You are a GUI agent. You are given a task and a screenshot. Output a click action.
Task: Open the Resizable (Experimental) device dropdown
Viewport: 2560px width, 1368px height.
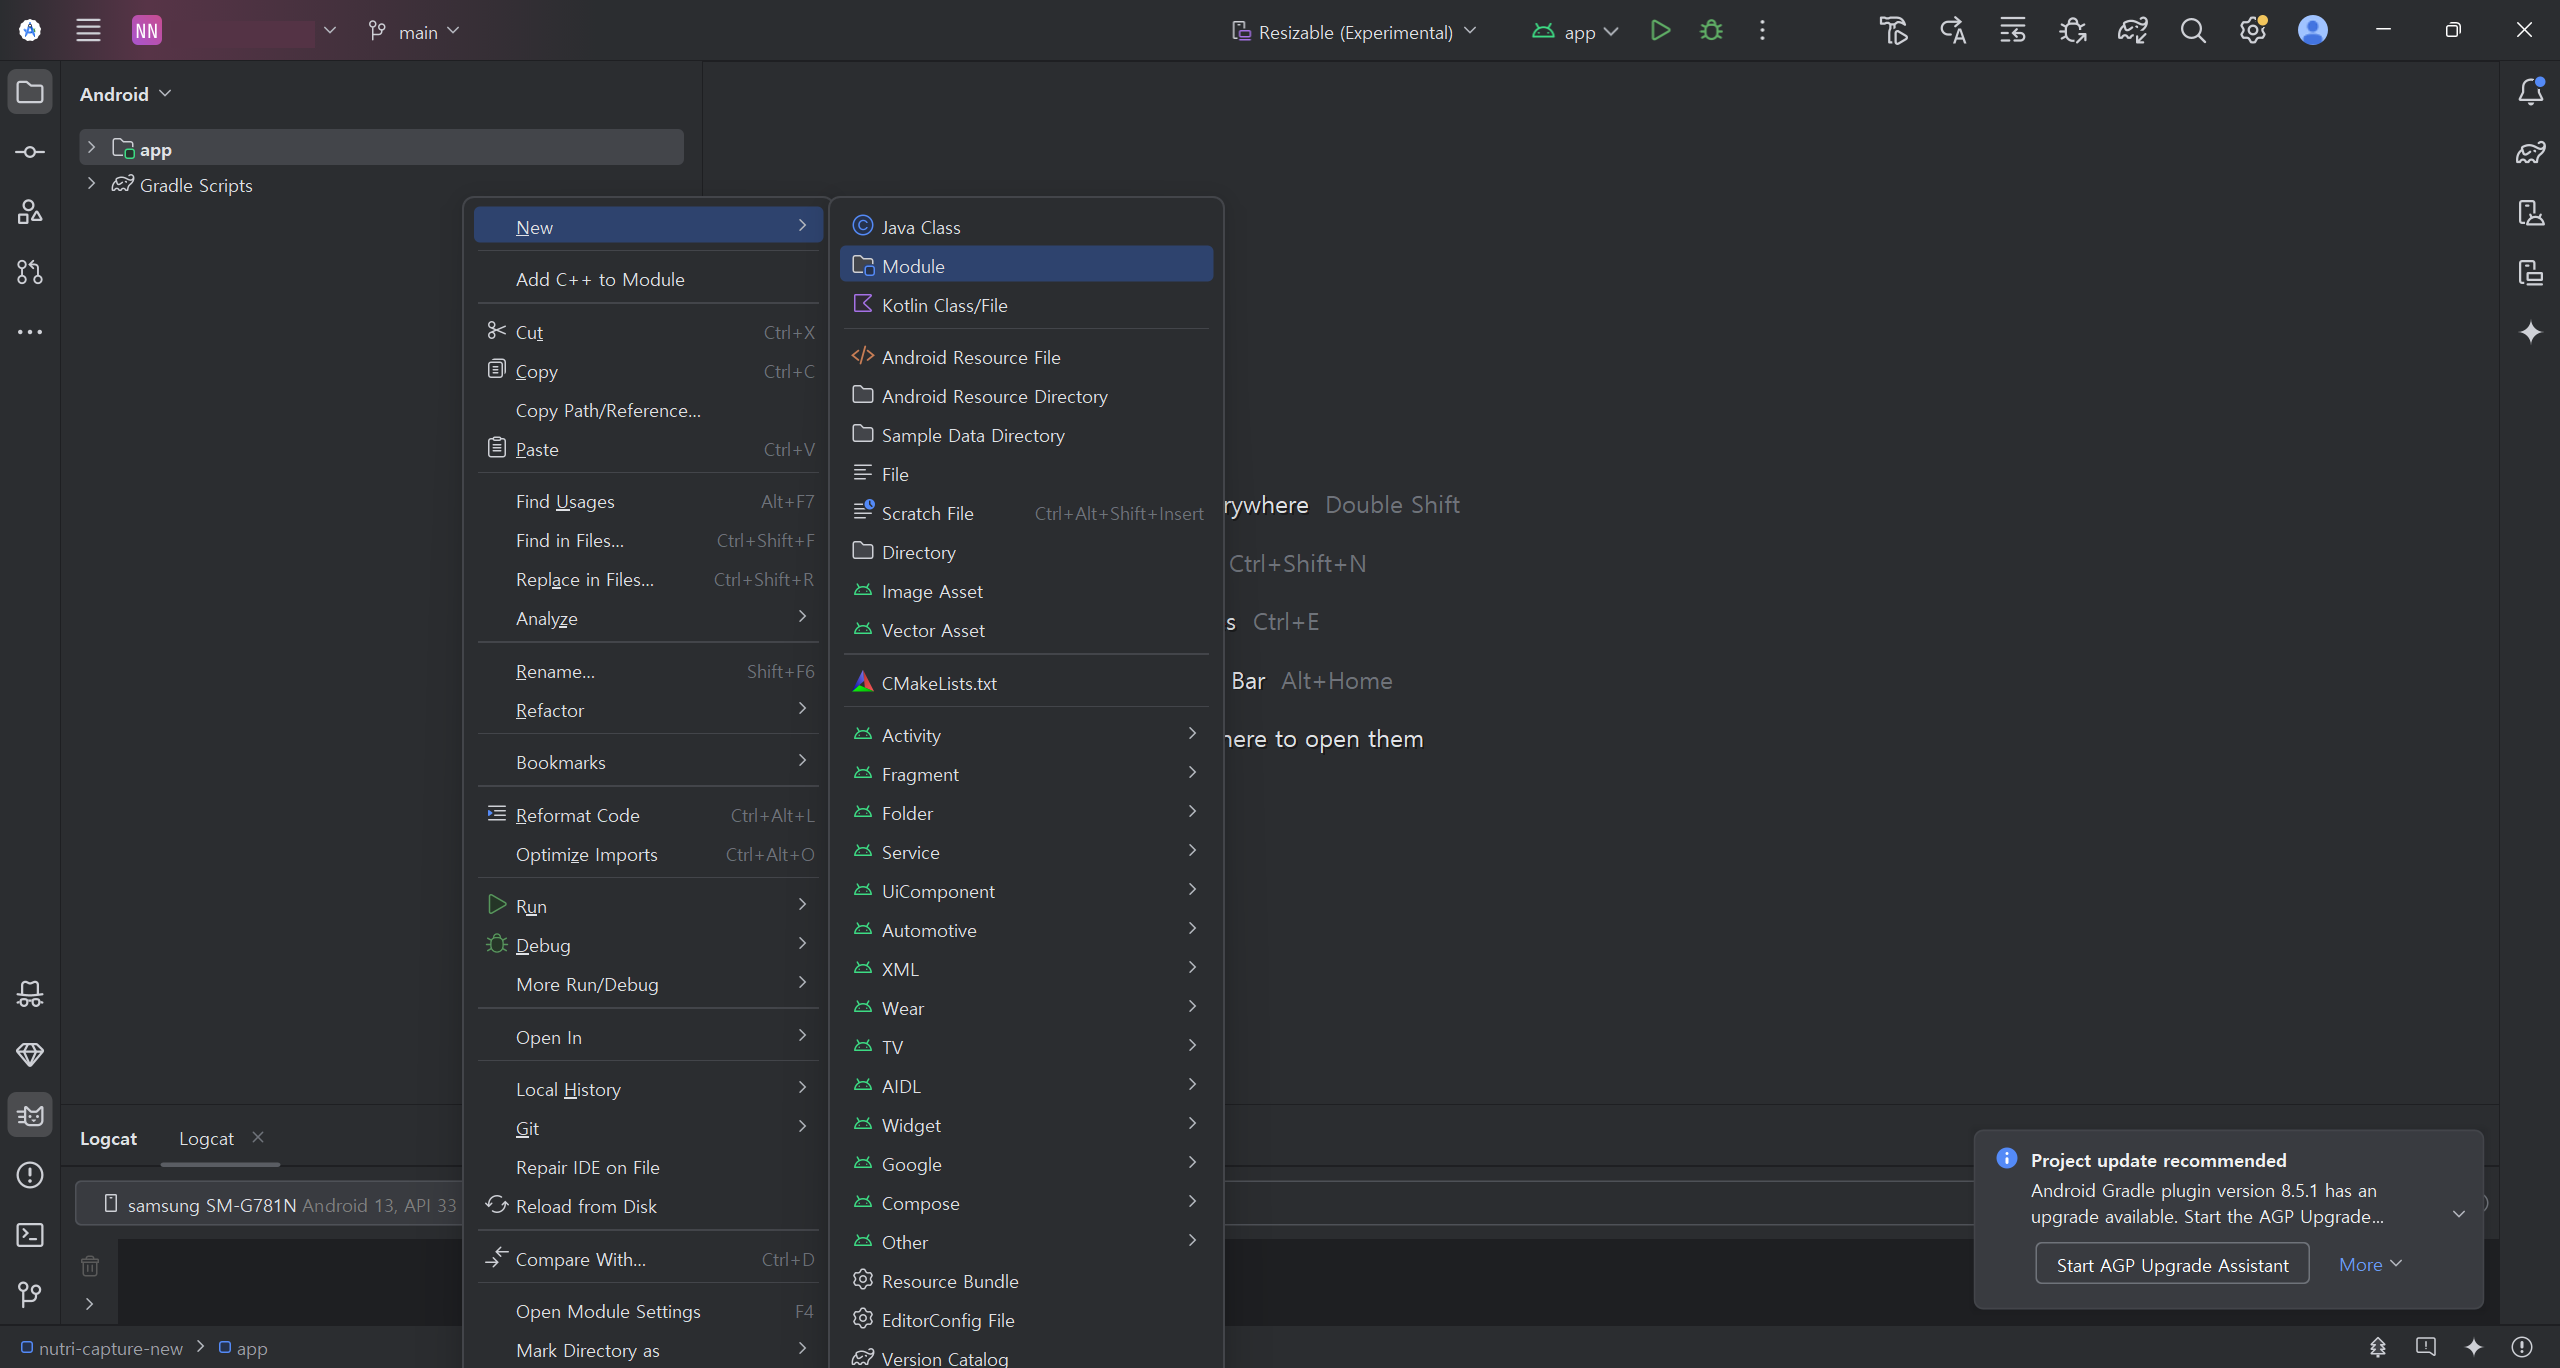[1354, 32]
